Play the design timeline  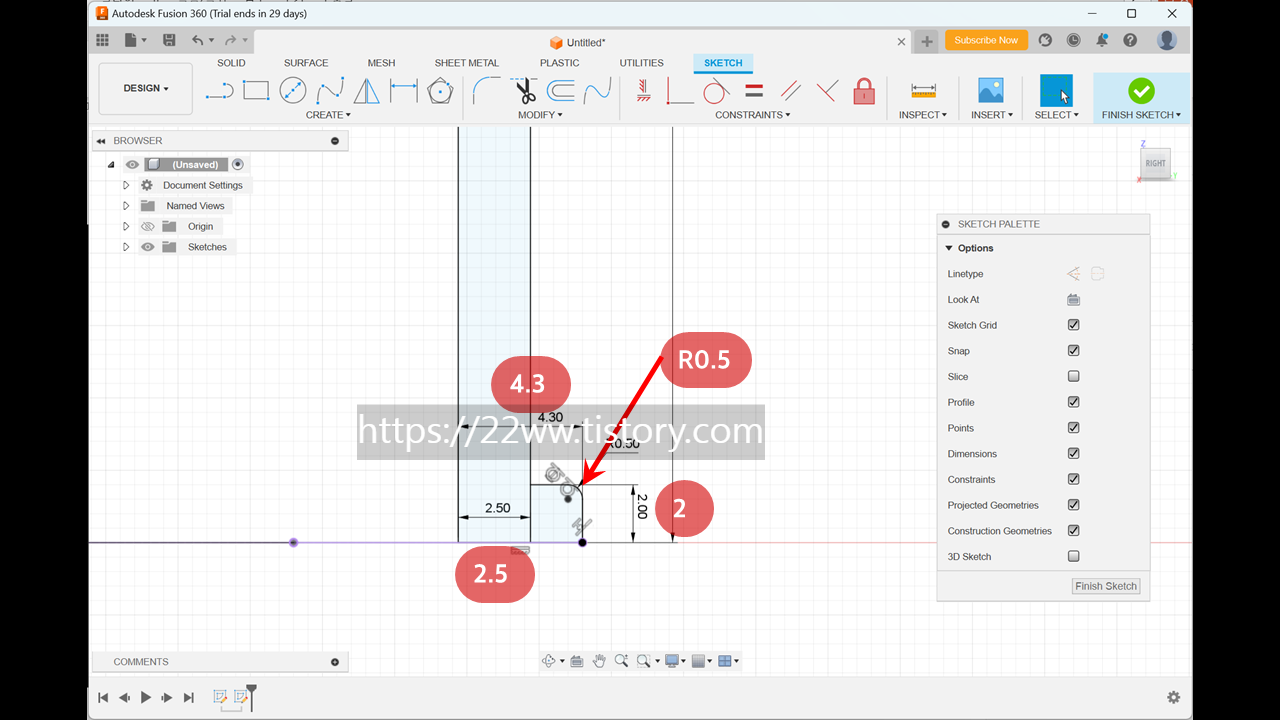click(x=146, y=697)
